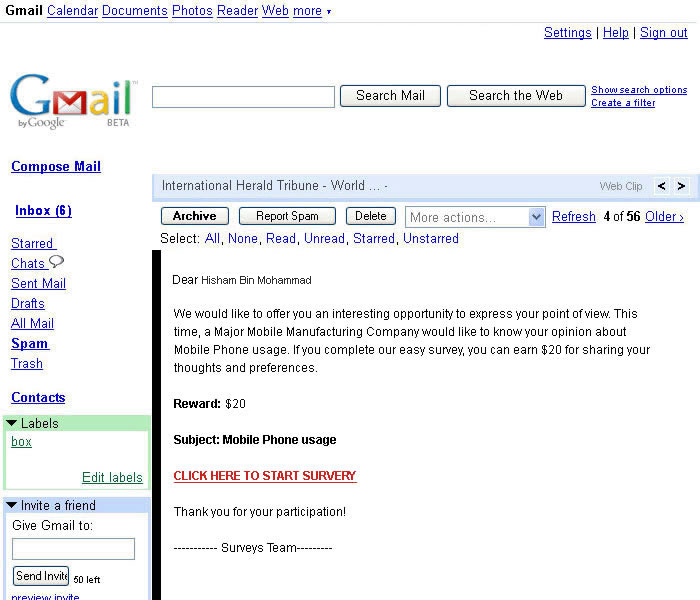Select Unread messages link

324,238
